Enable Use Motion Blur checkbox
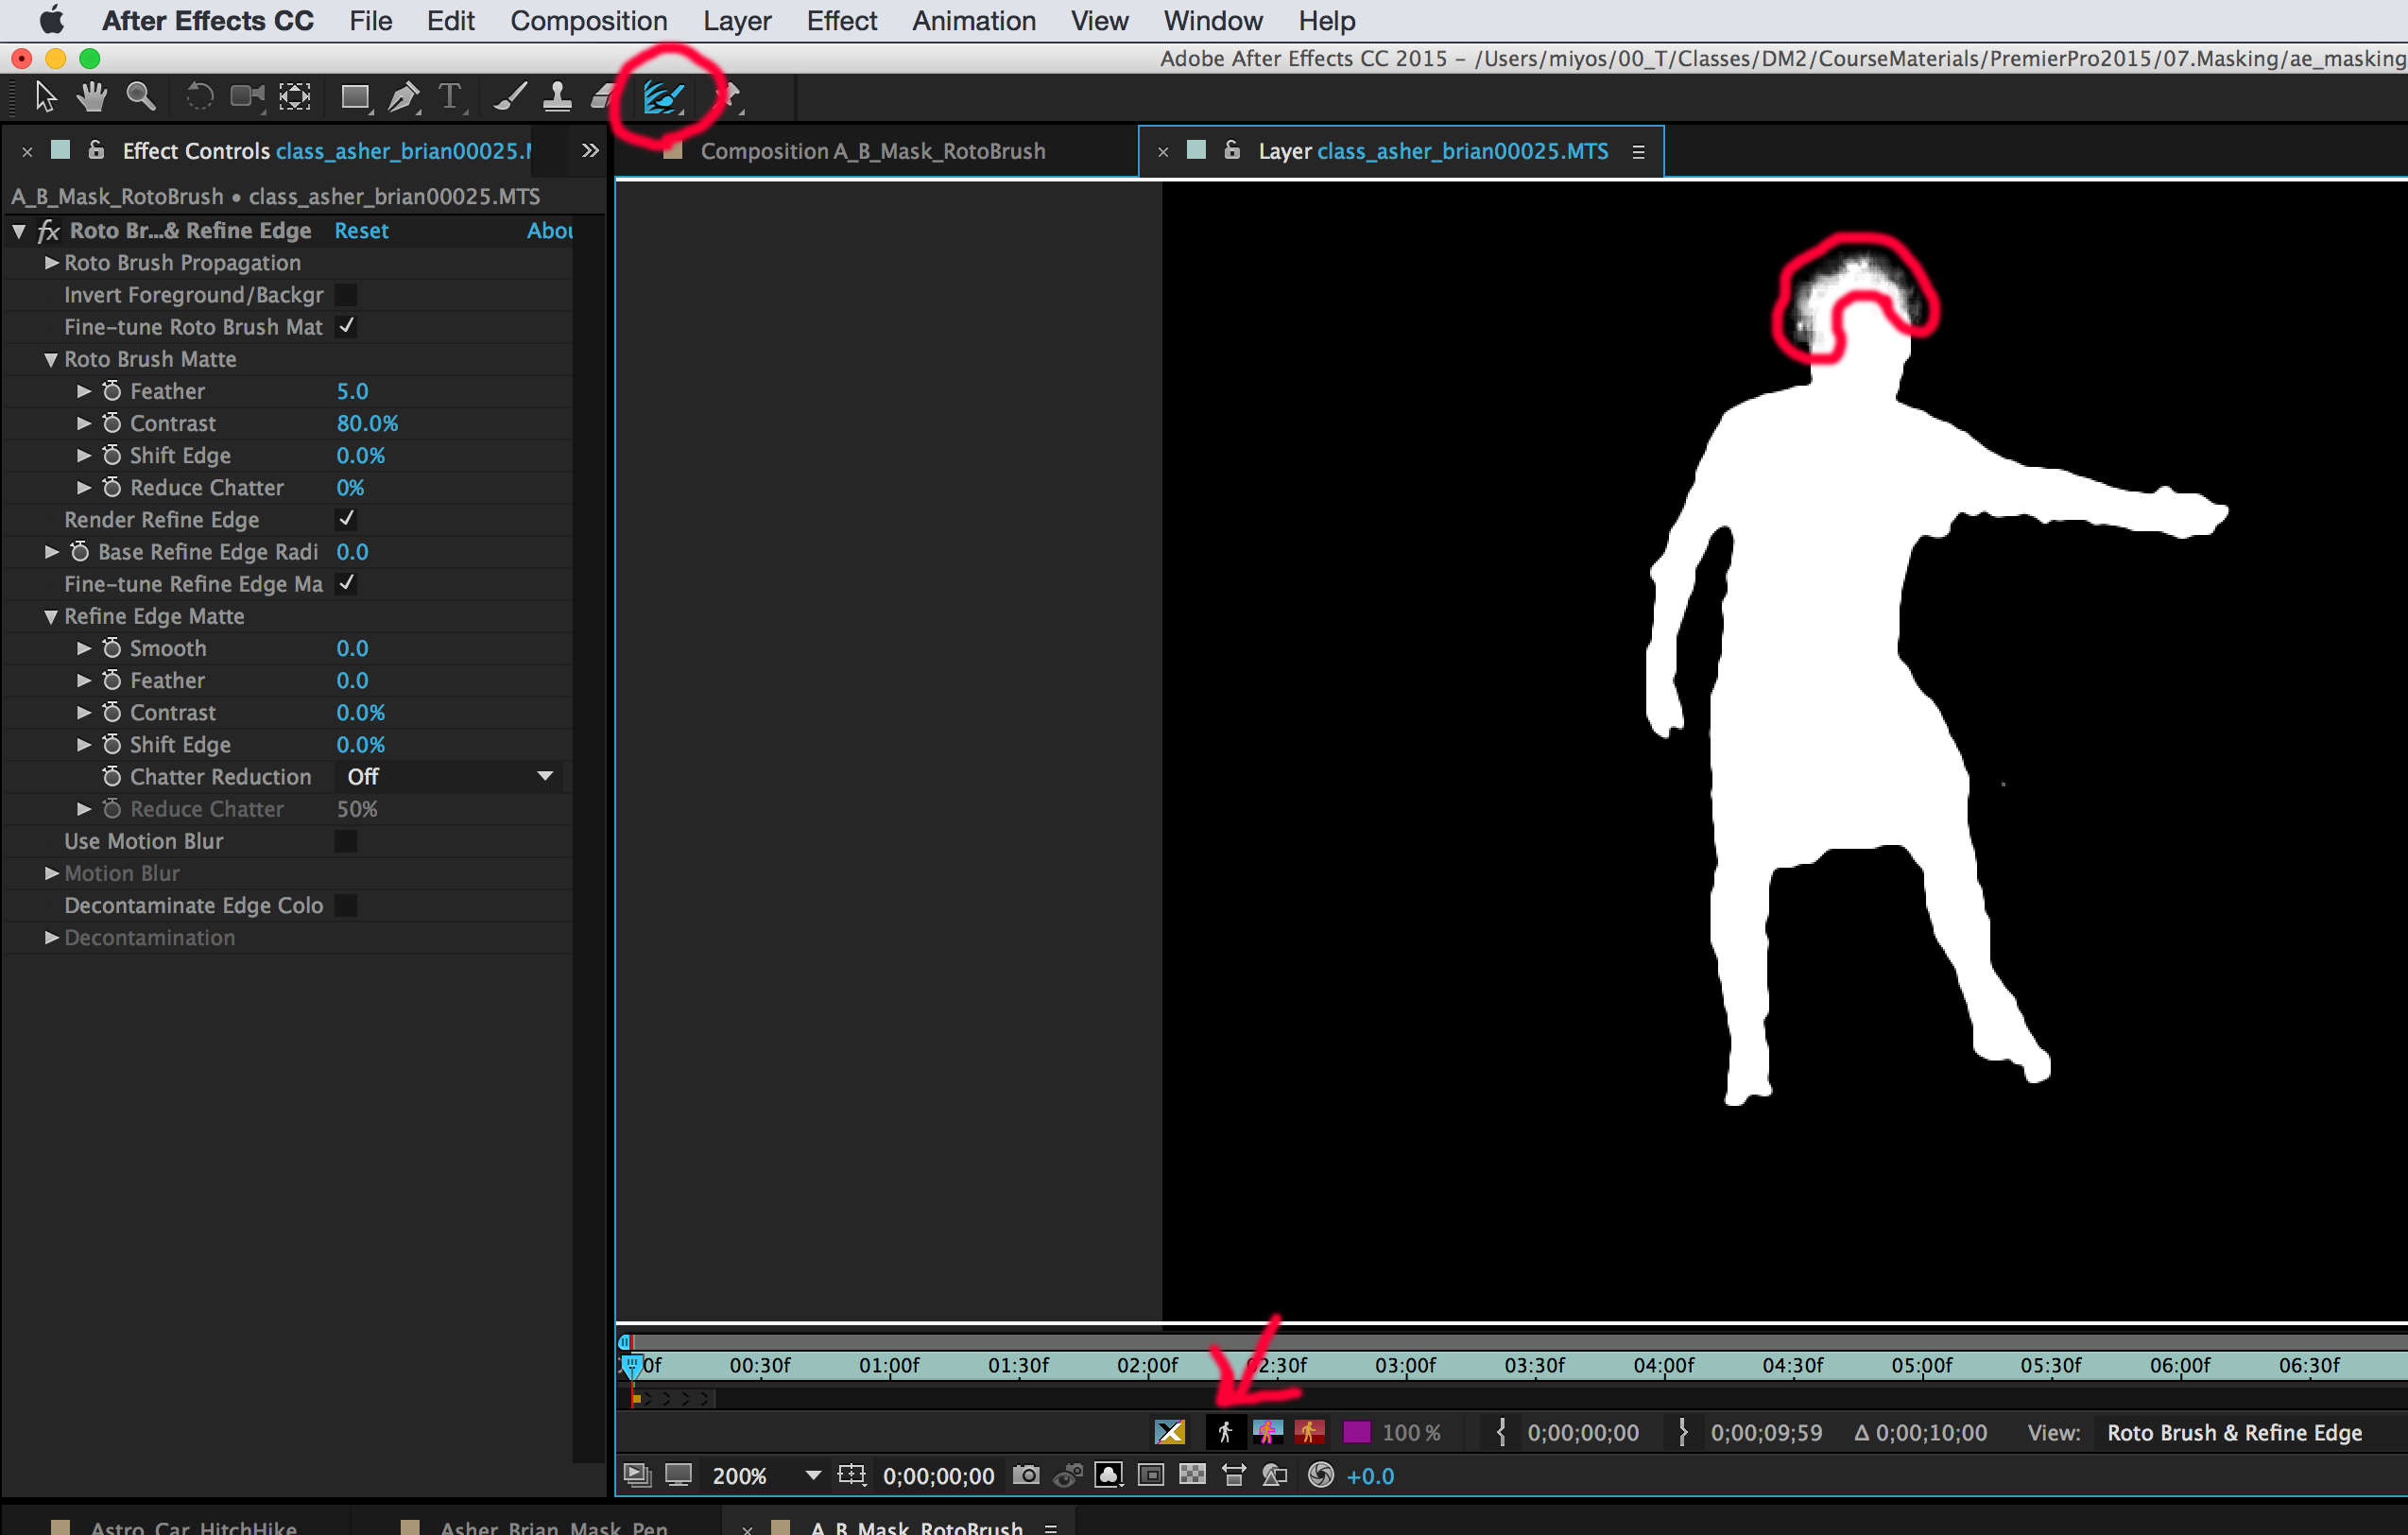Image resolution: width=2408 pixels, height=1535 pixels. (346, 841)
